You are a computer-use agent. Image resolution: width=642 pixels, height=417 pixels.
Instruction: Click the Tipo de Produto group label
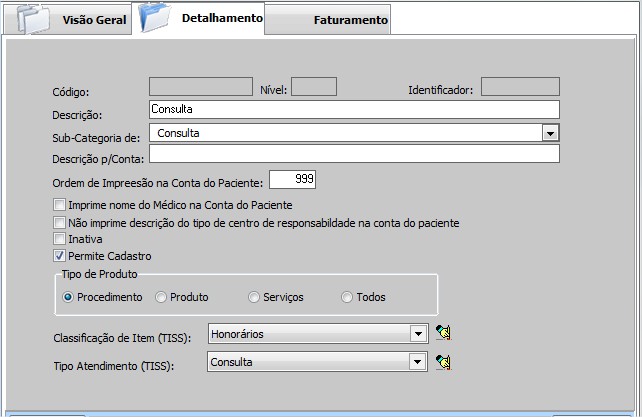tap(99, 274)
